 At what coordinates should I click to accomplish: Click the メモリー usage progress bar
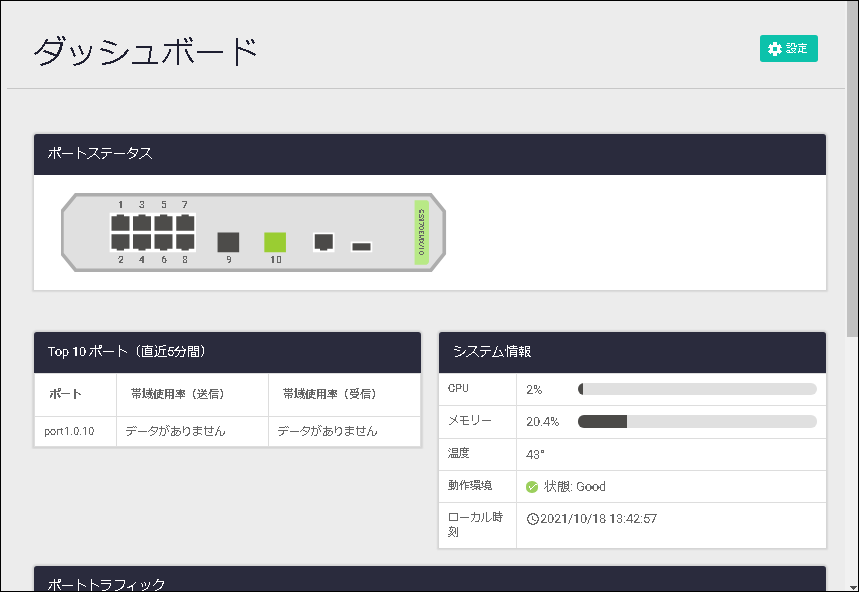click(697, 421)
